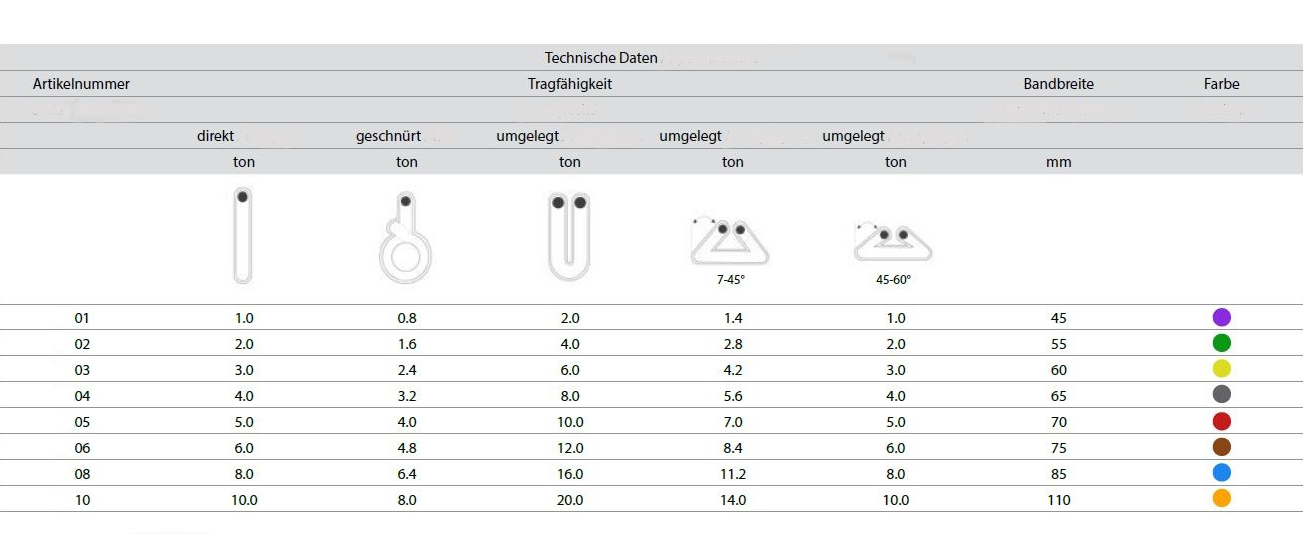Click the Tragfähigkeit header
The image size is (1303, 534).
click(569, 85)
